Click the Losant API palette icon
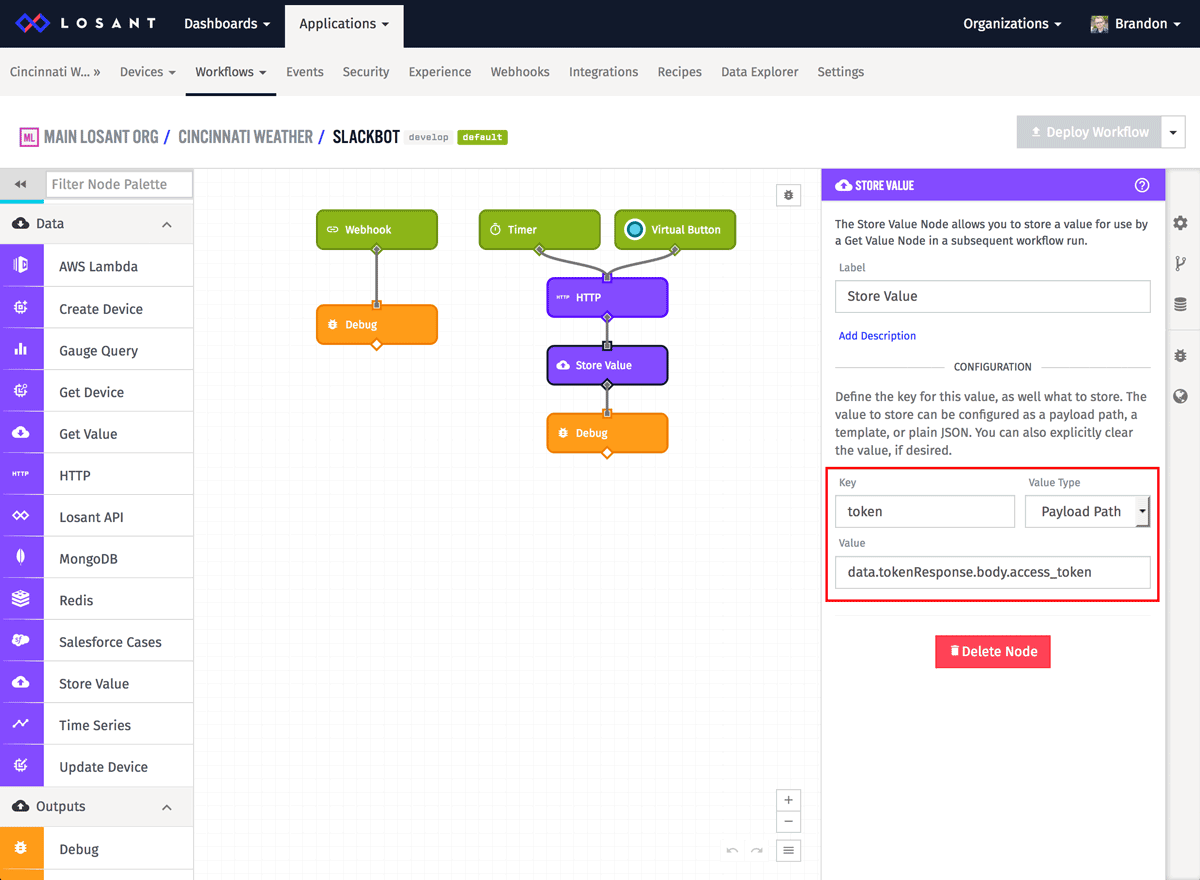 [x=21, y=517]
